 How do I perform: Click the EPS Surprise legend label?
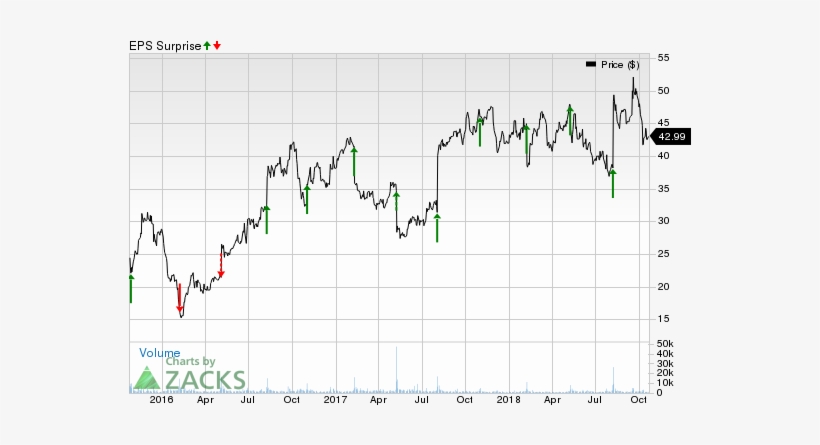tap(165, 46)
